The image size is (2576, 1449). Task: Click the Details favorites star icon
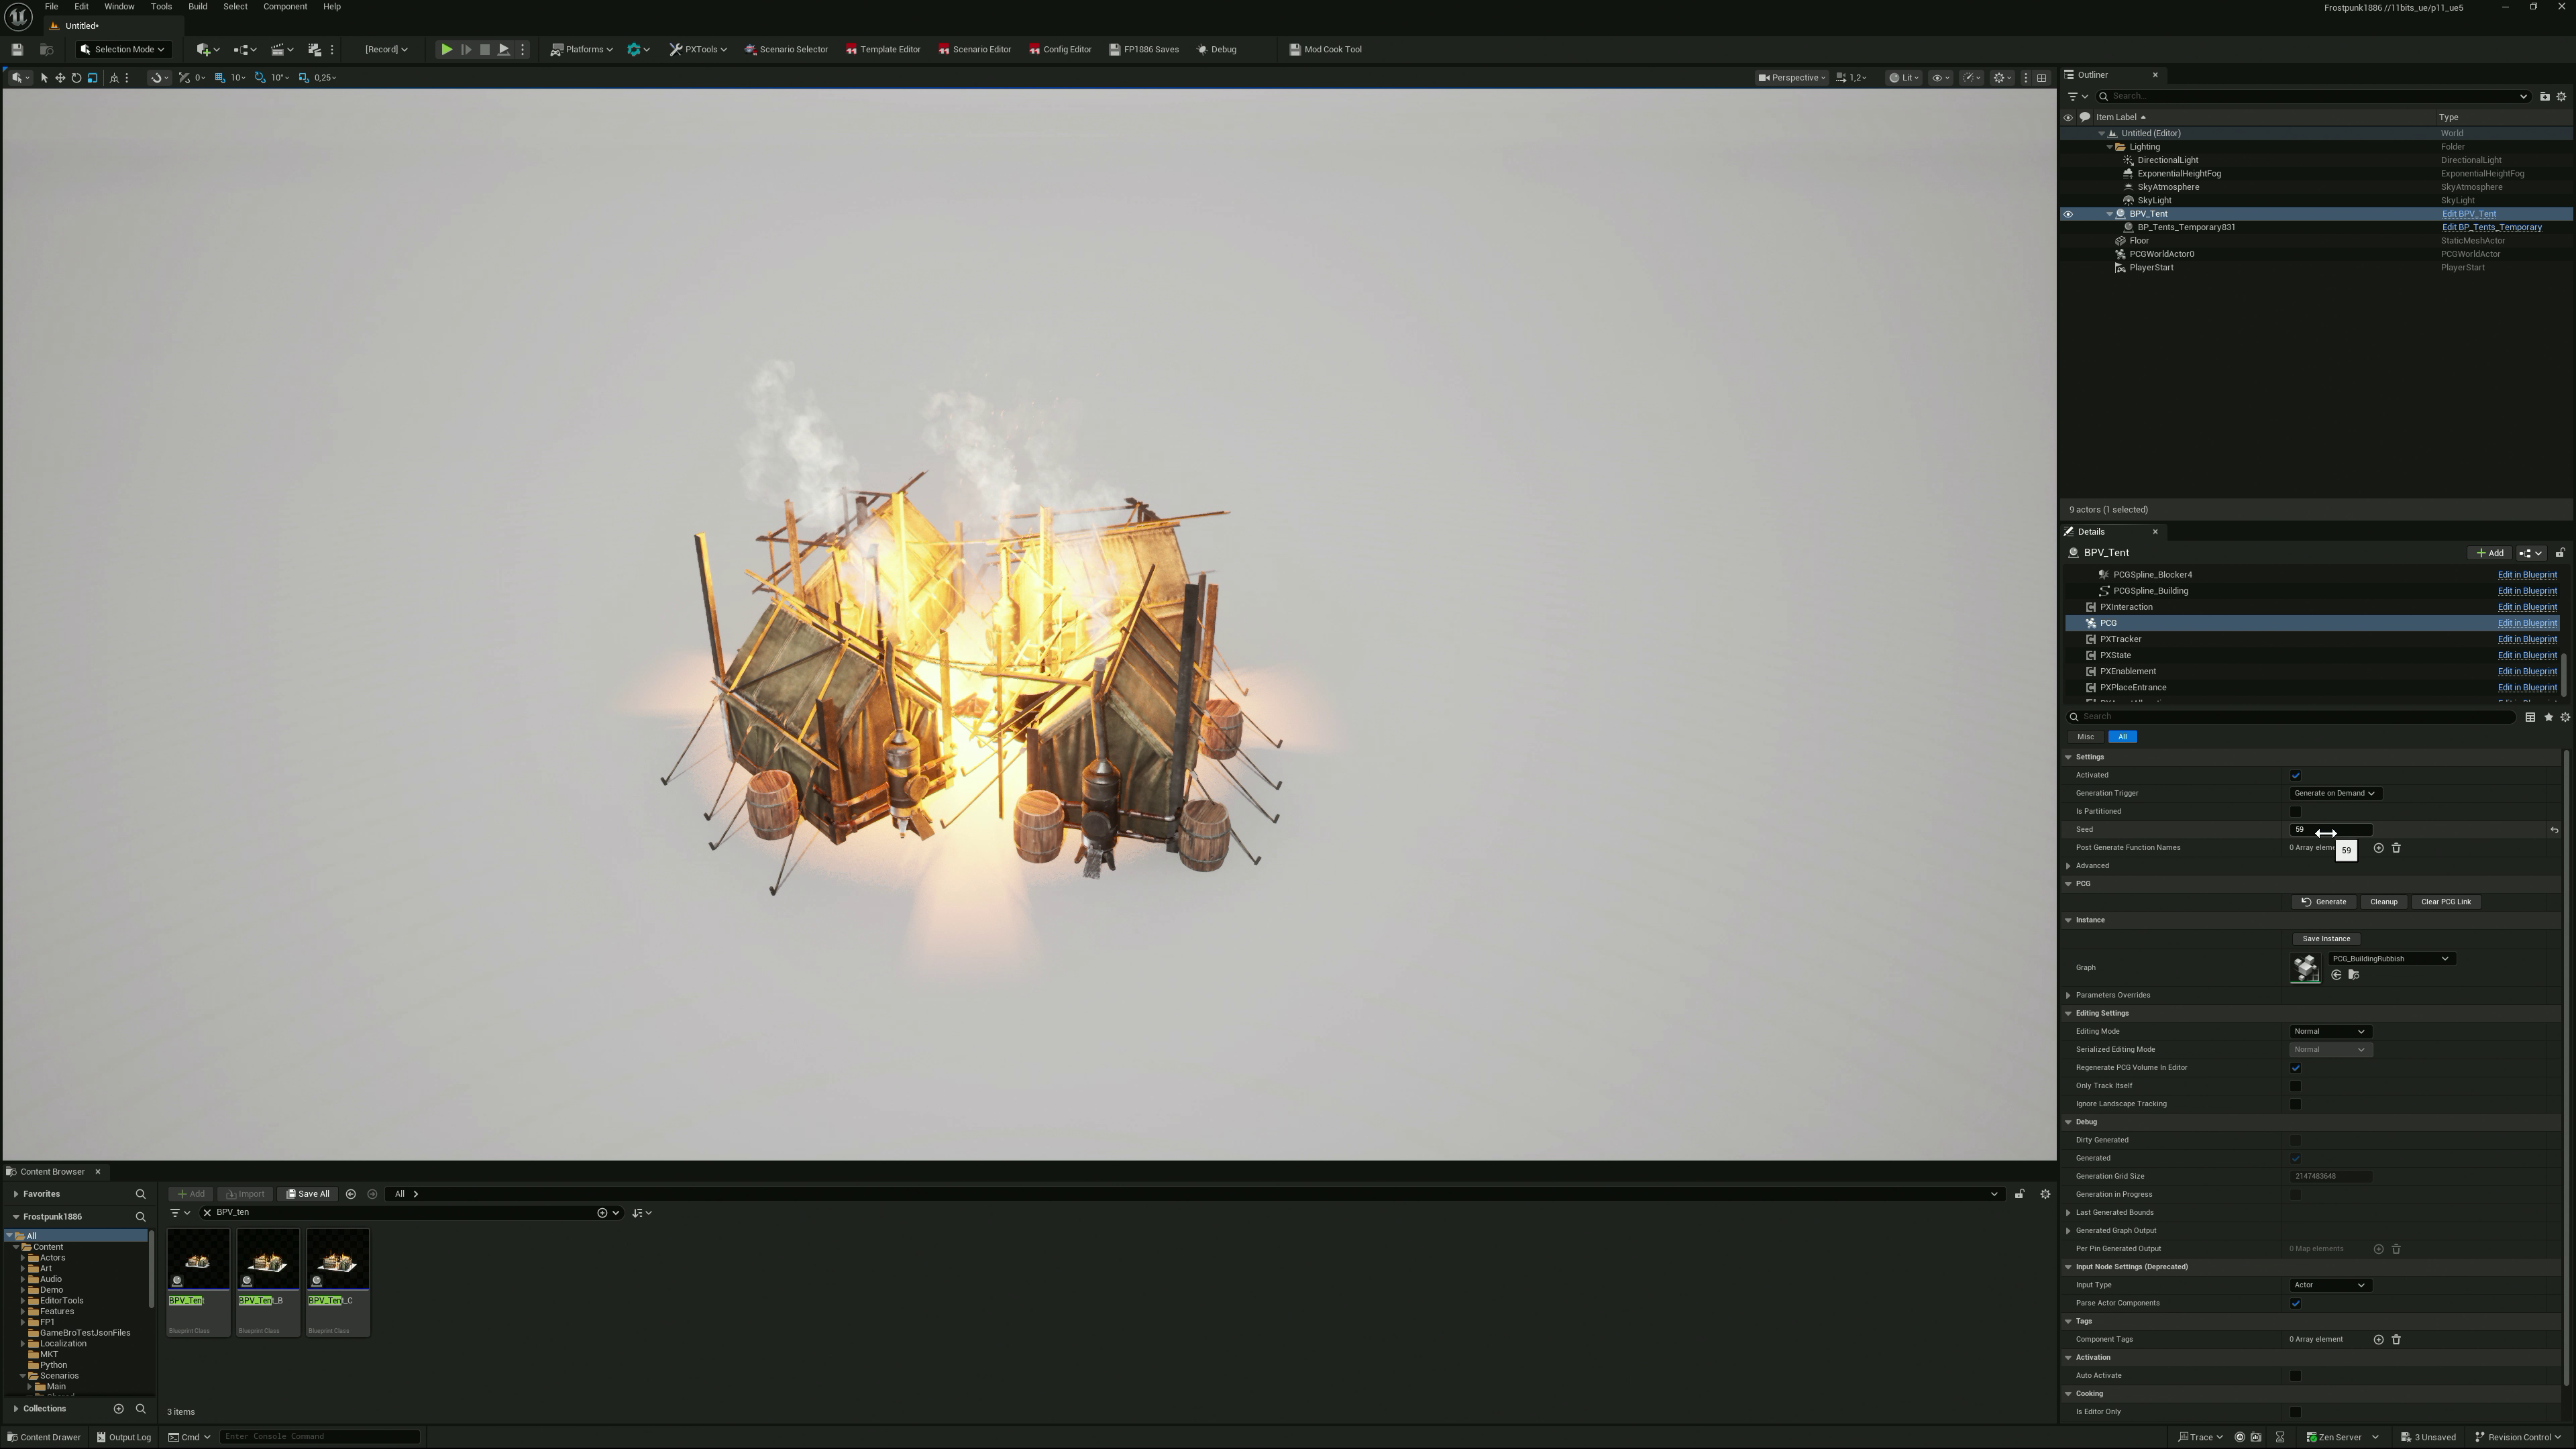pos(2548,717)
